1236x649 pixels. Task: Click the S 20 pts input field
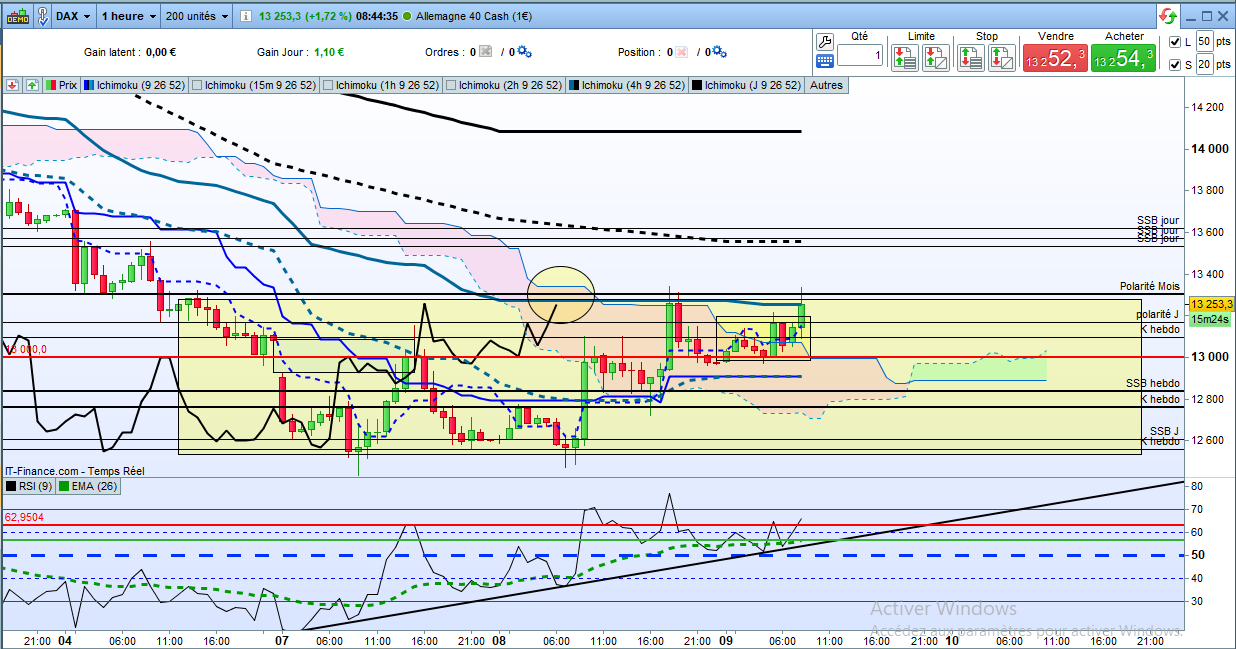coord(1204,64)
